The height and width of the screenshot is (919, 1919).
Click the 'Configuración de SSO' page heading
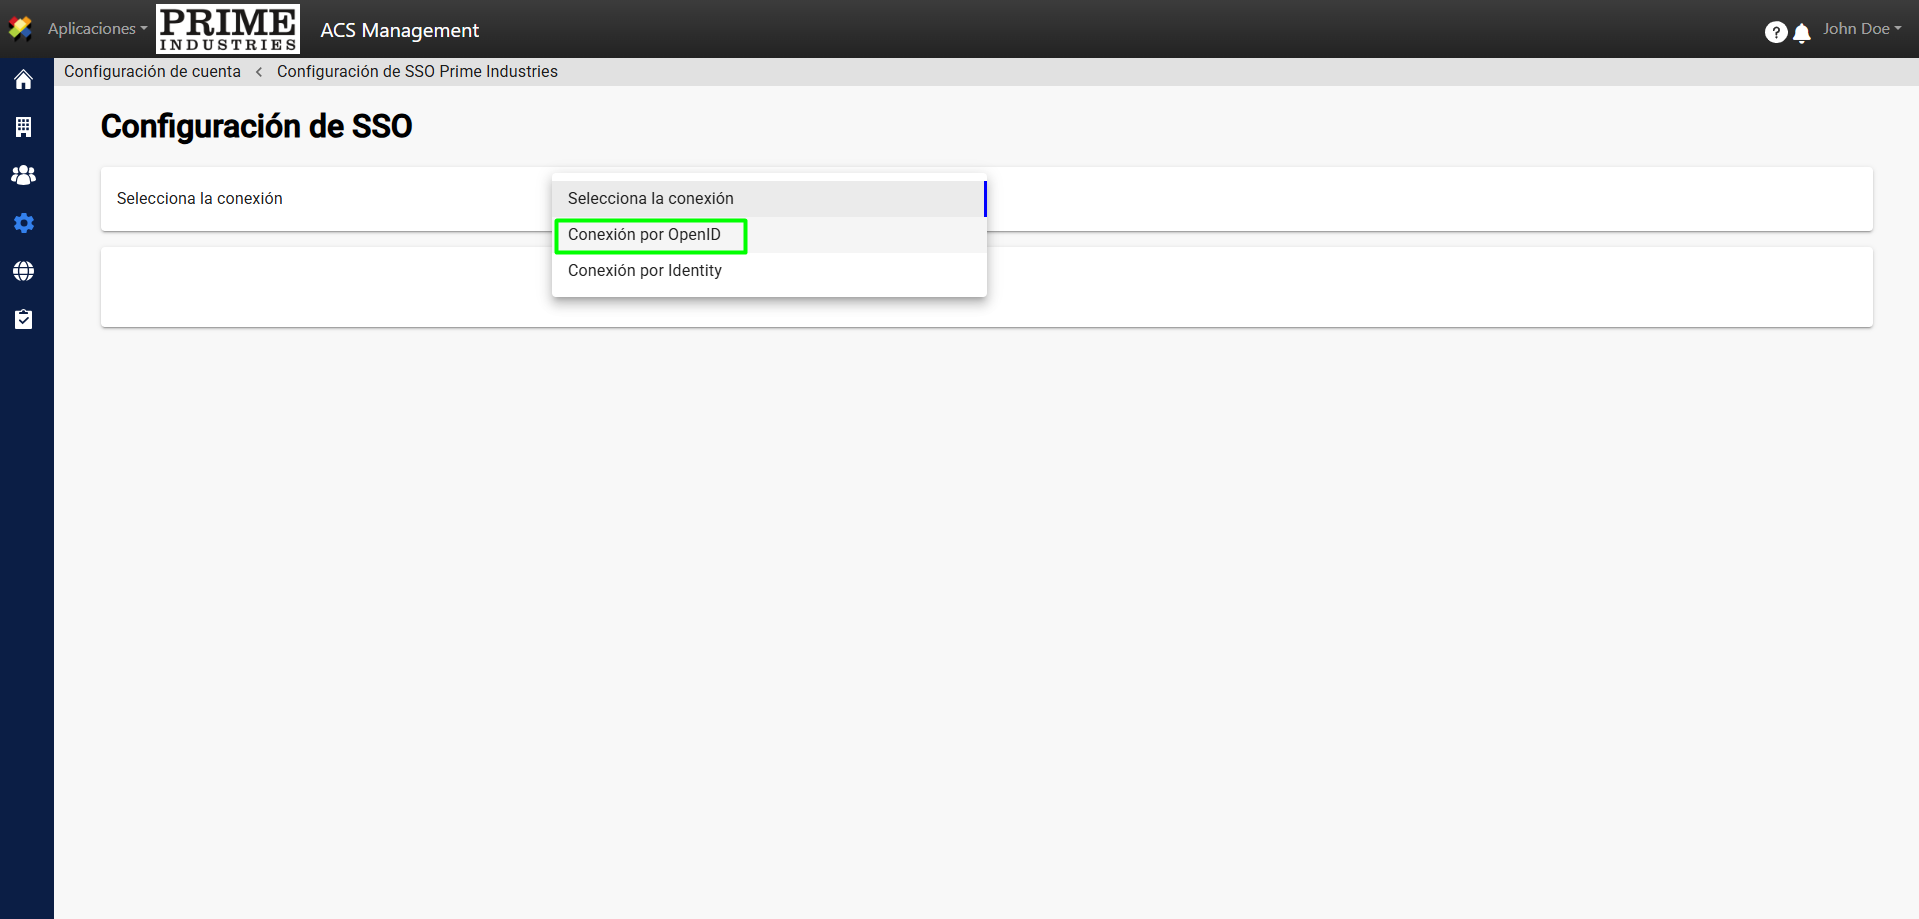[256, 127]
